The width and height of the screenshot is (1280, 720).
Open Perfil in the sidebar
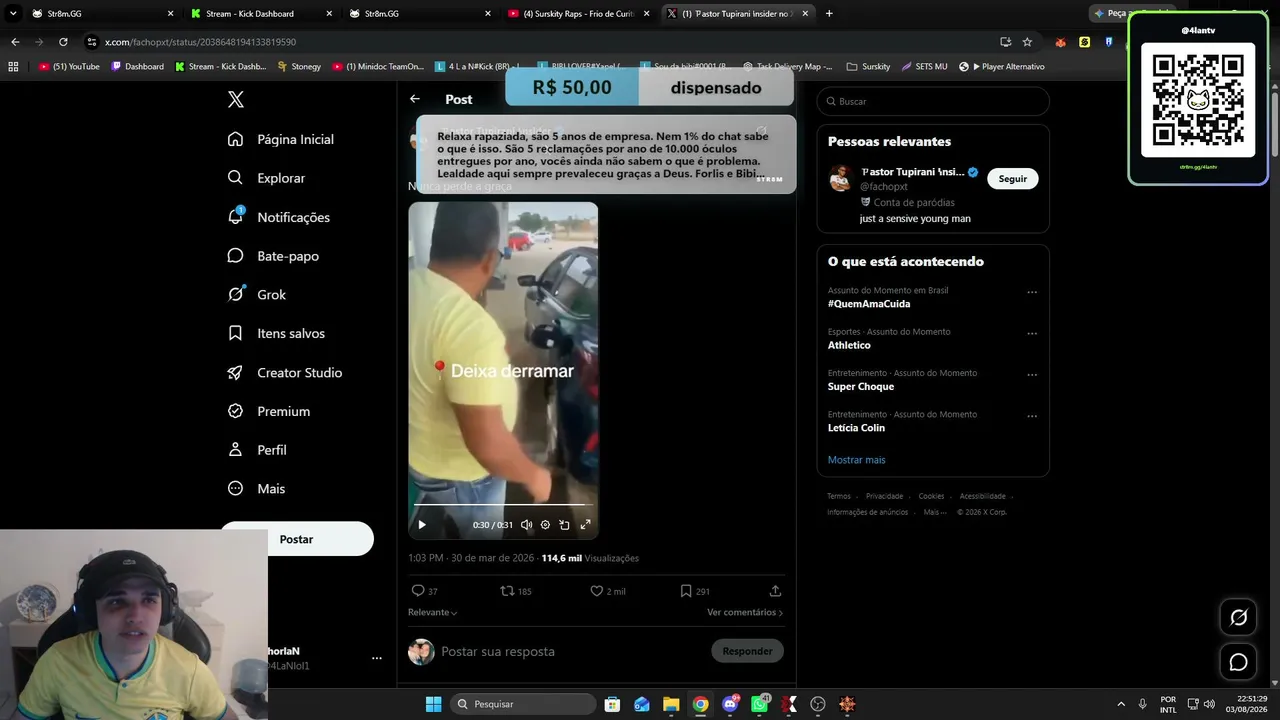257,450
